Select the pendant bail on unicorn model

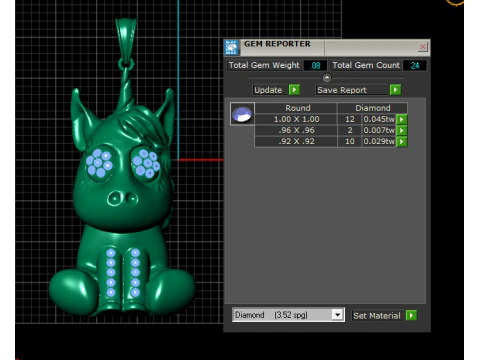pyautogui.click(x=126, y=39)
